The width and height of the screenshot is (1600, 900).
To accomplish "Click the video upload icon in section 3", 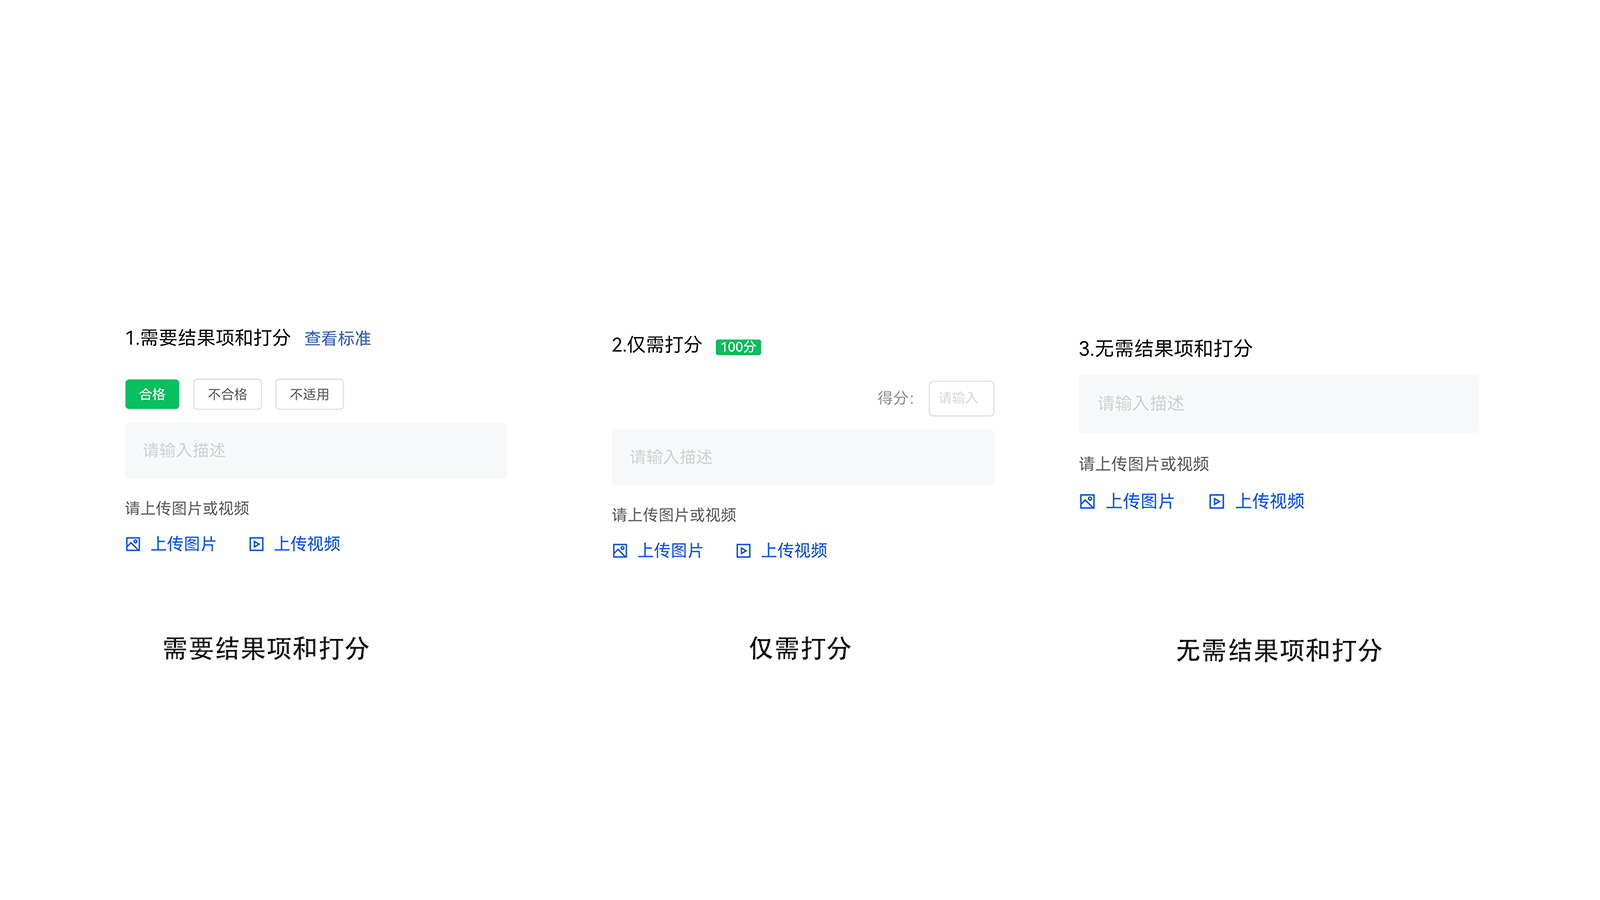I will click(x=1215, y=501).
